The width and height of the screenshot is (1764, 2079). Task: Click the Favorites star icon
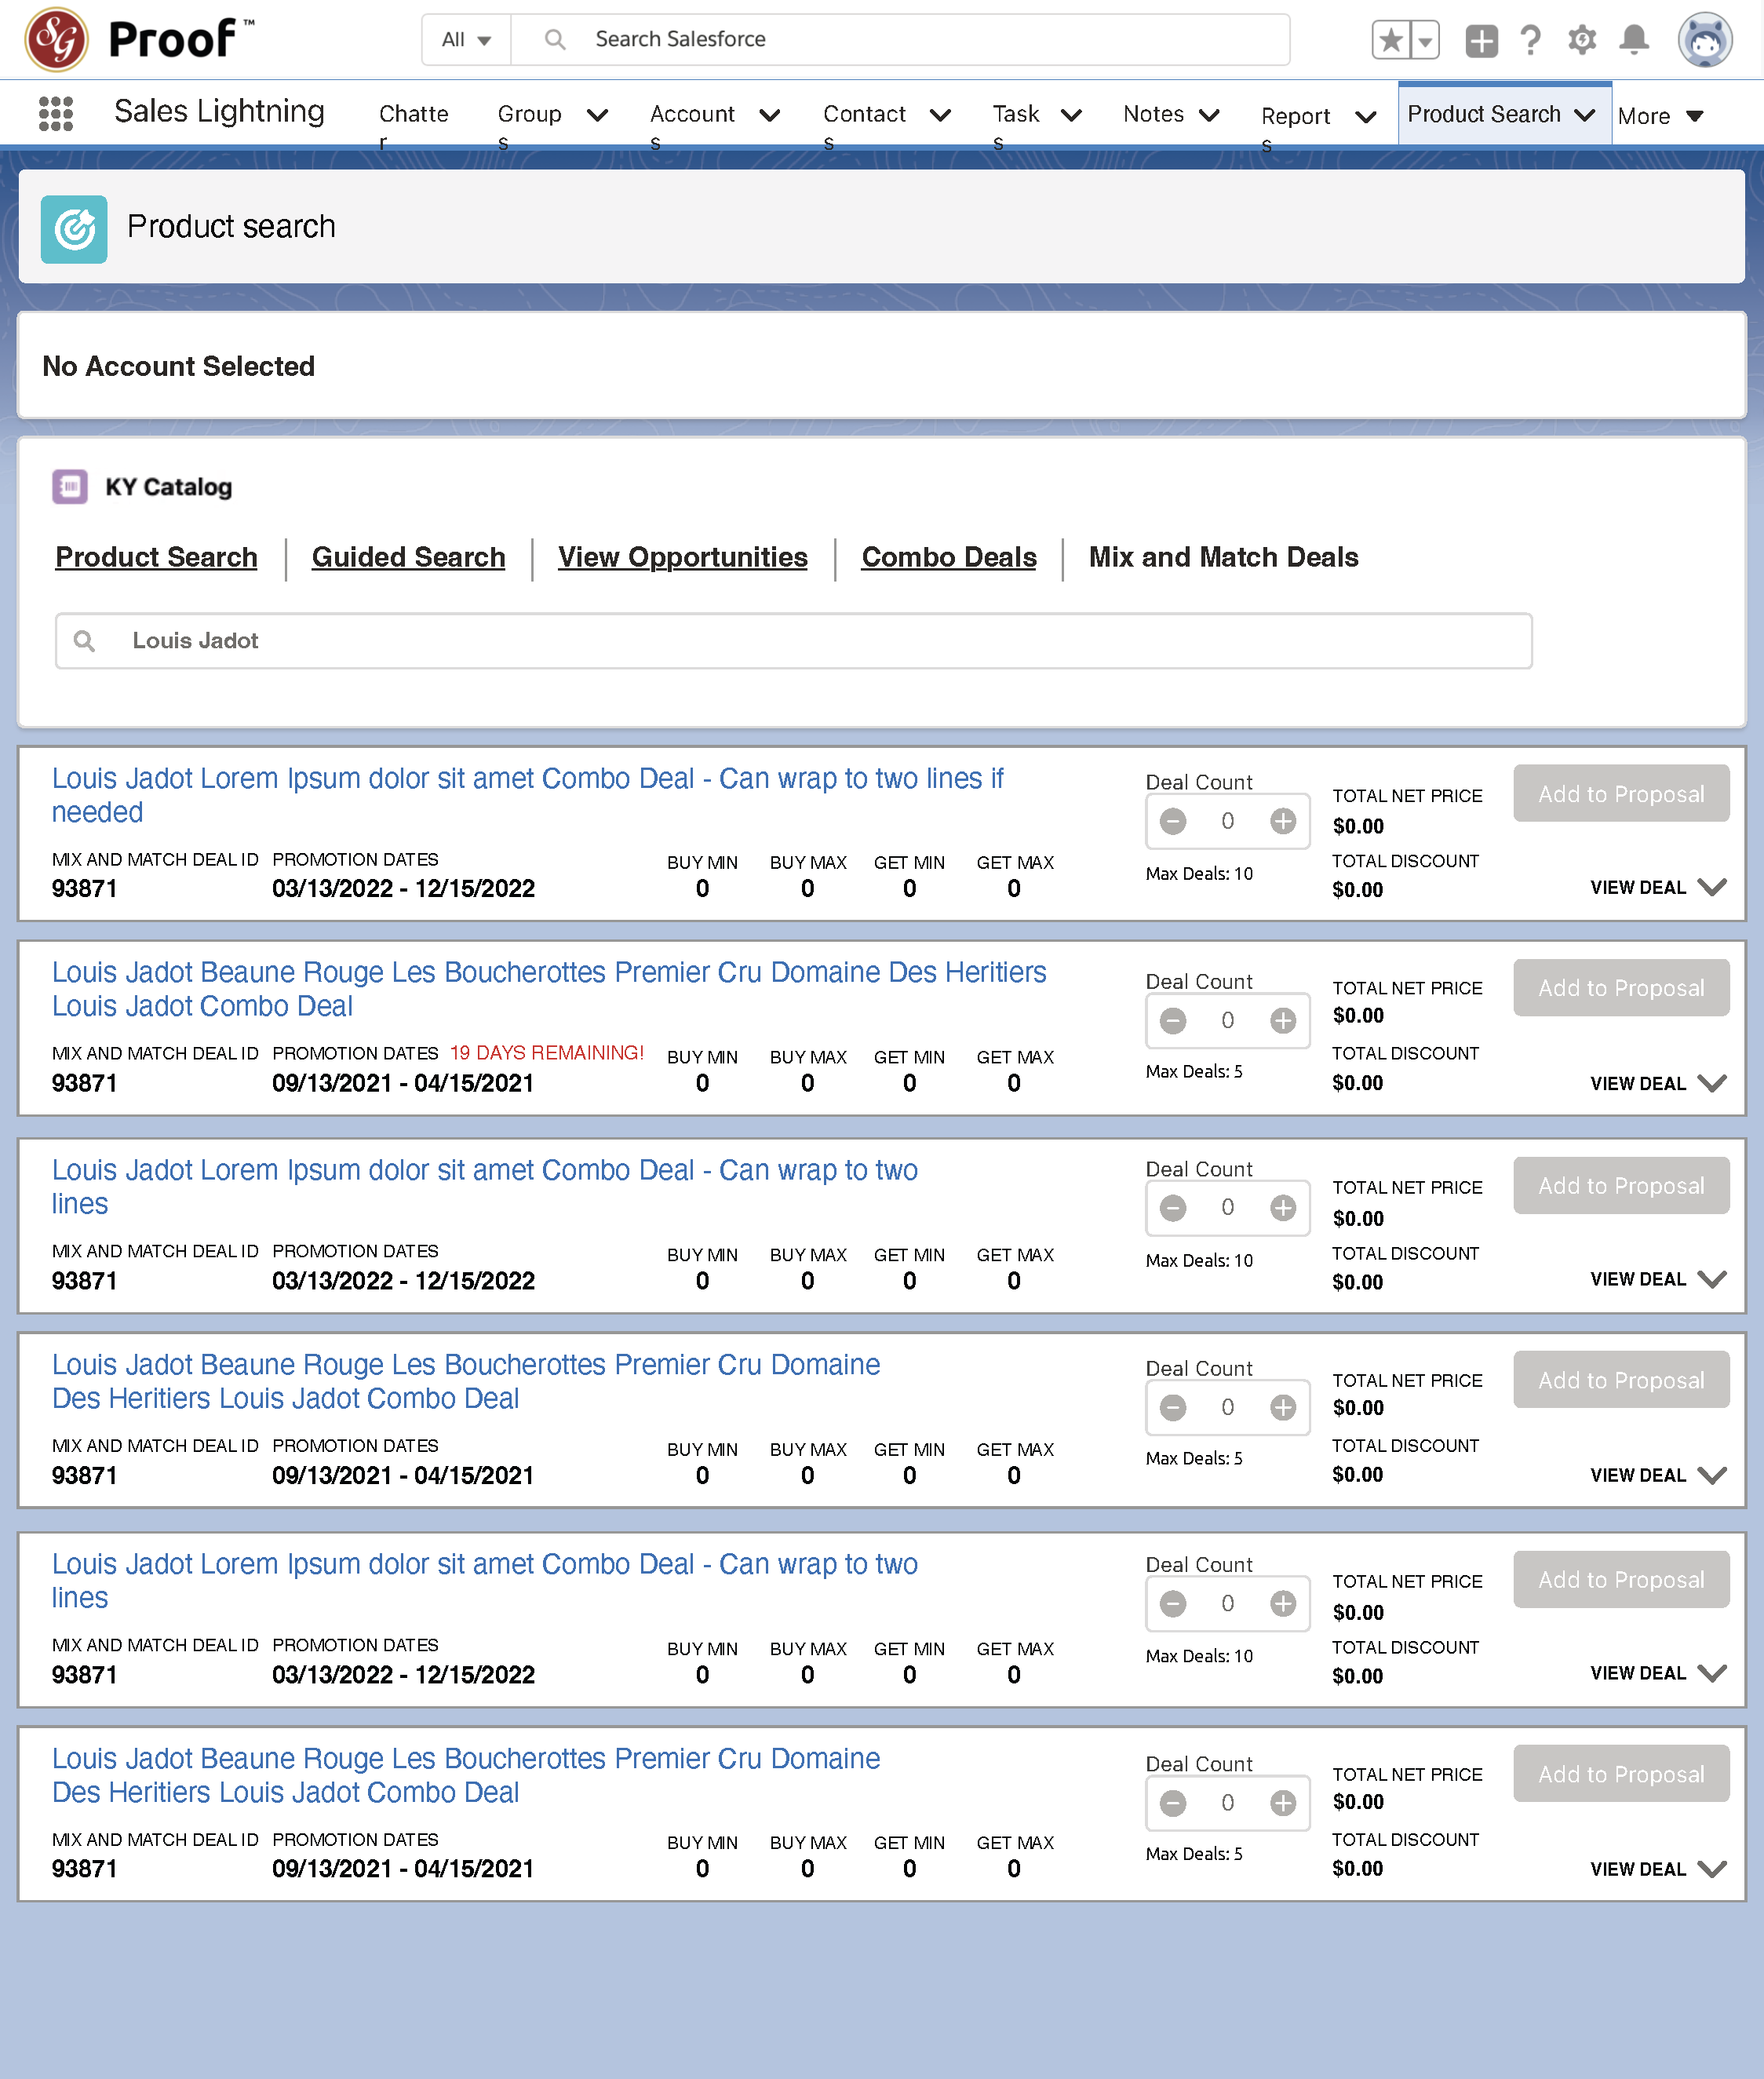pyautogui.click(x=1390, y=40)
